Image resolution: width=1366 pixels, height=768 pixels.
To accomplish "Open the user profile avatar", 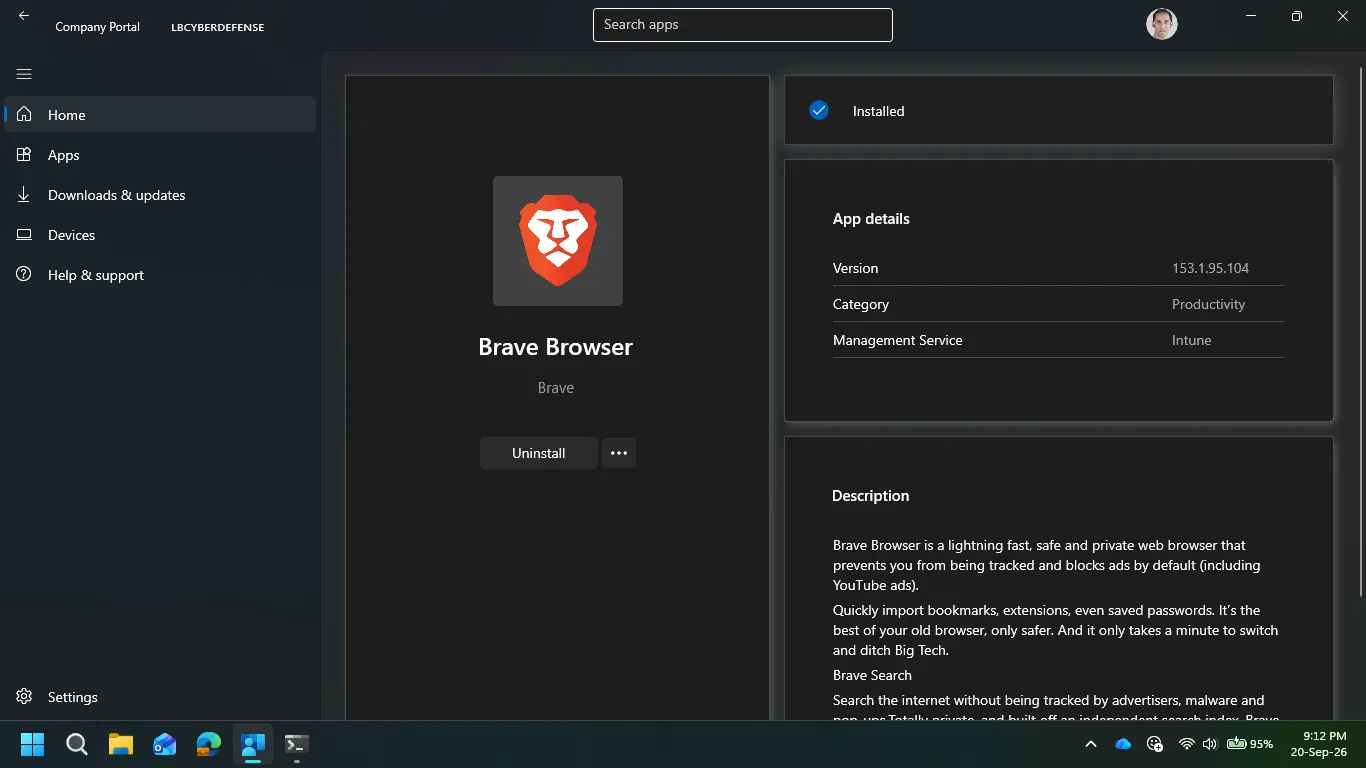I will click(1161, 24).
